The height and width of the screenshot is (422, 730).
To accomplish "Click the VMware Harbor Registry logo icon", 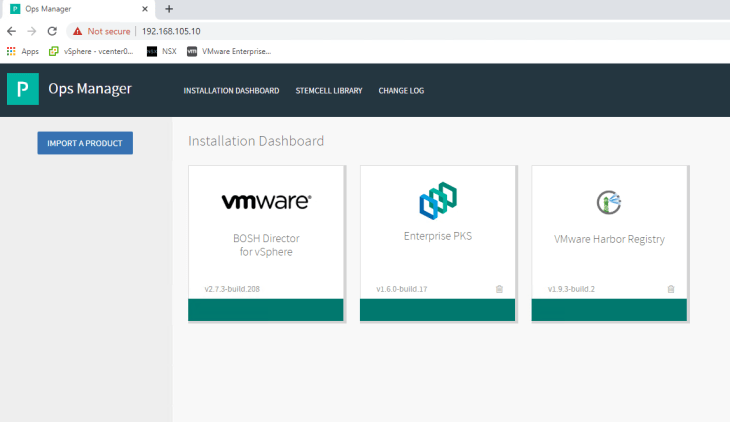I will (x=609, y=203).
